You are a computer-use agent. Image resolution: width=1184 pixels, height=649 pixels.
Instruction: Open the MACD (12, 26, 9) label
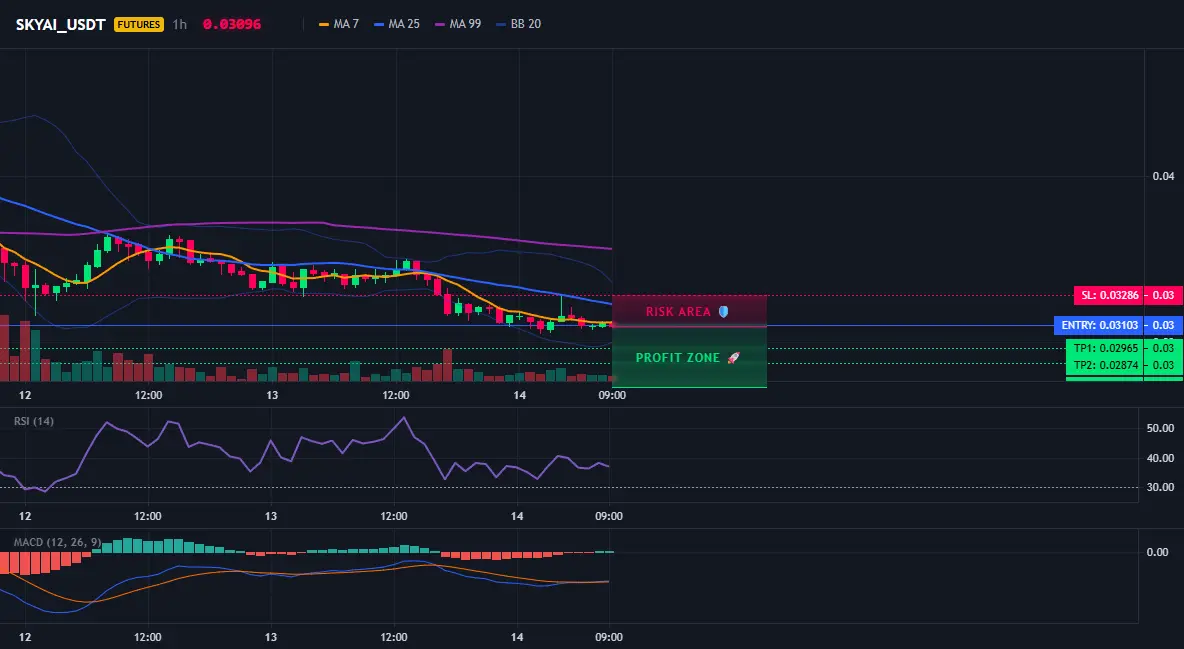[x=57, y=542]
